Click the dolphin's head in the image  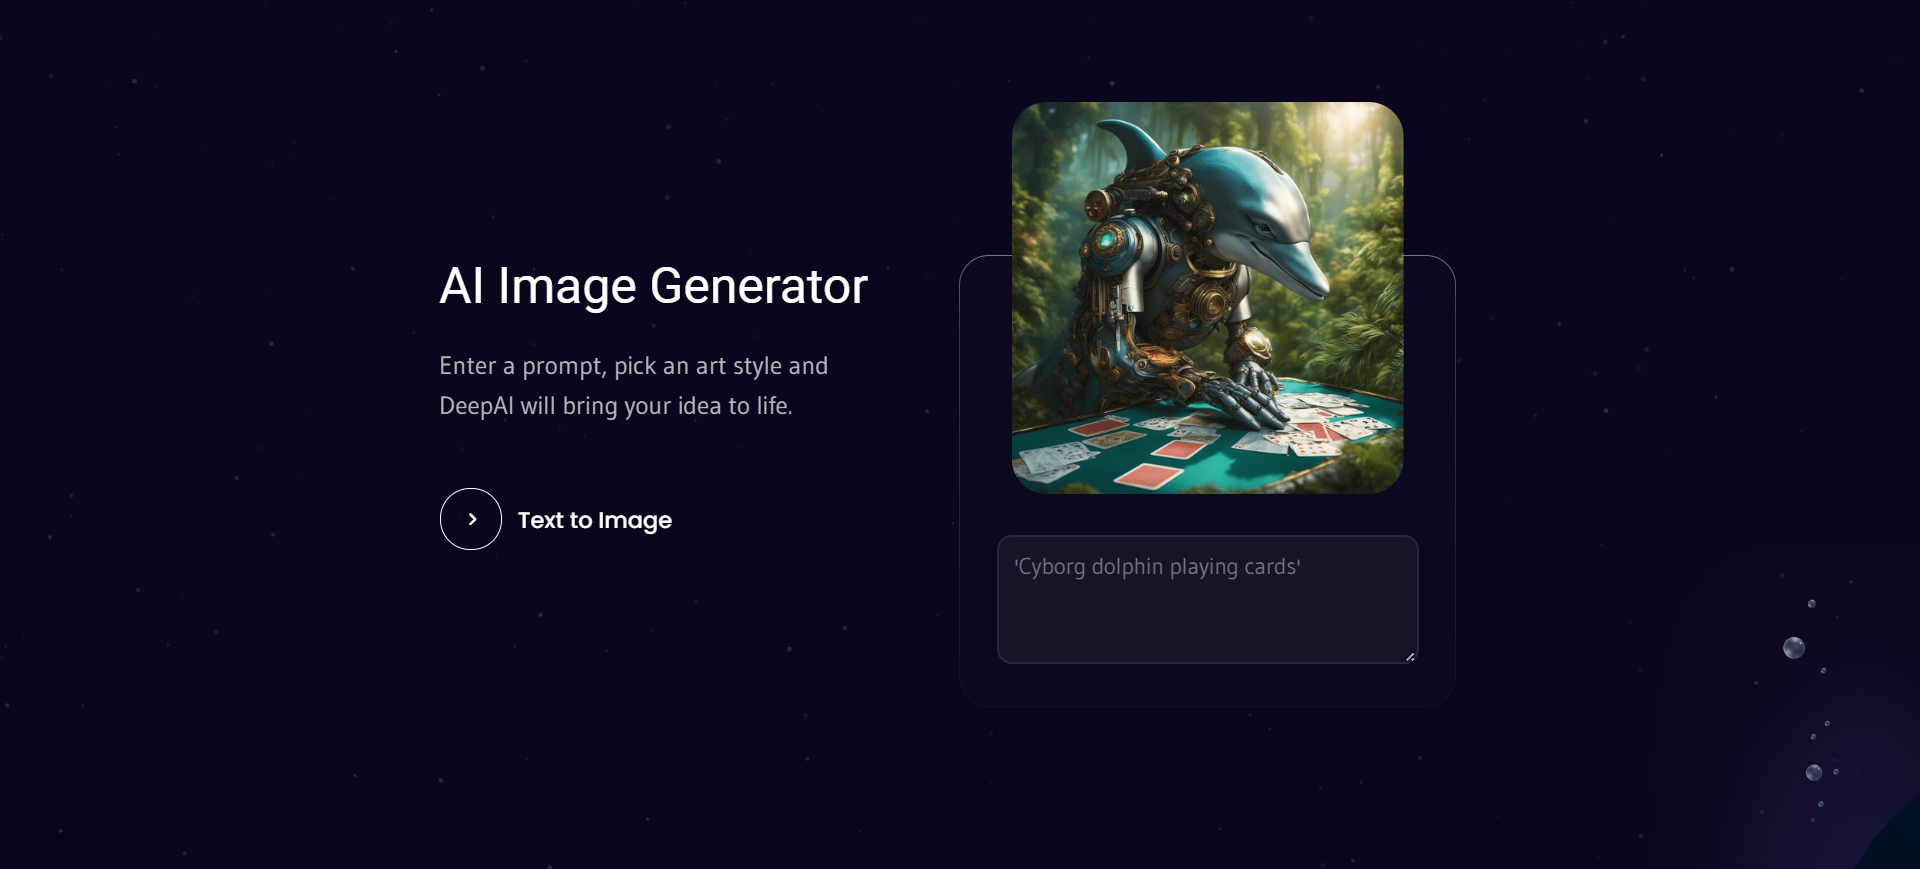coord(1260,215)
